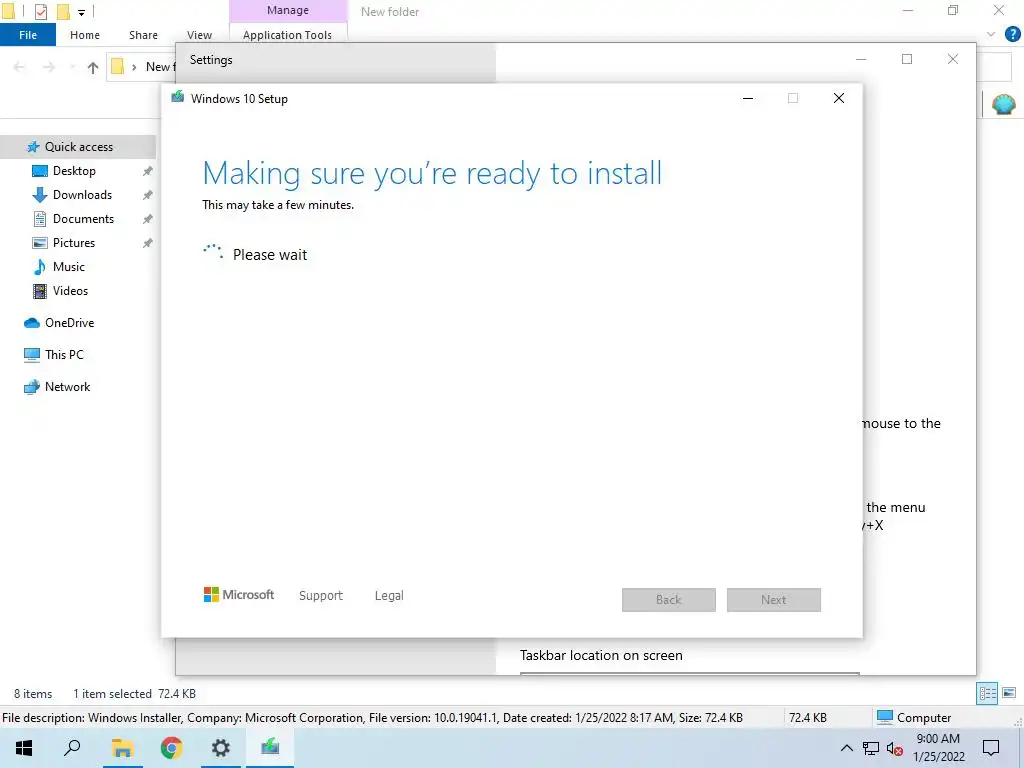Switch to the Home ribbon tab

pyautogui.click(x=85, y=35)
